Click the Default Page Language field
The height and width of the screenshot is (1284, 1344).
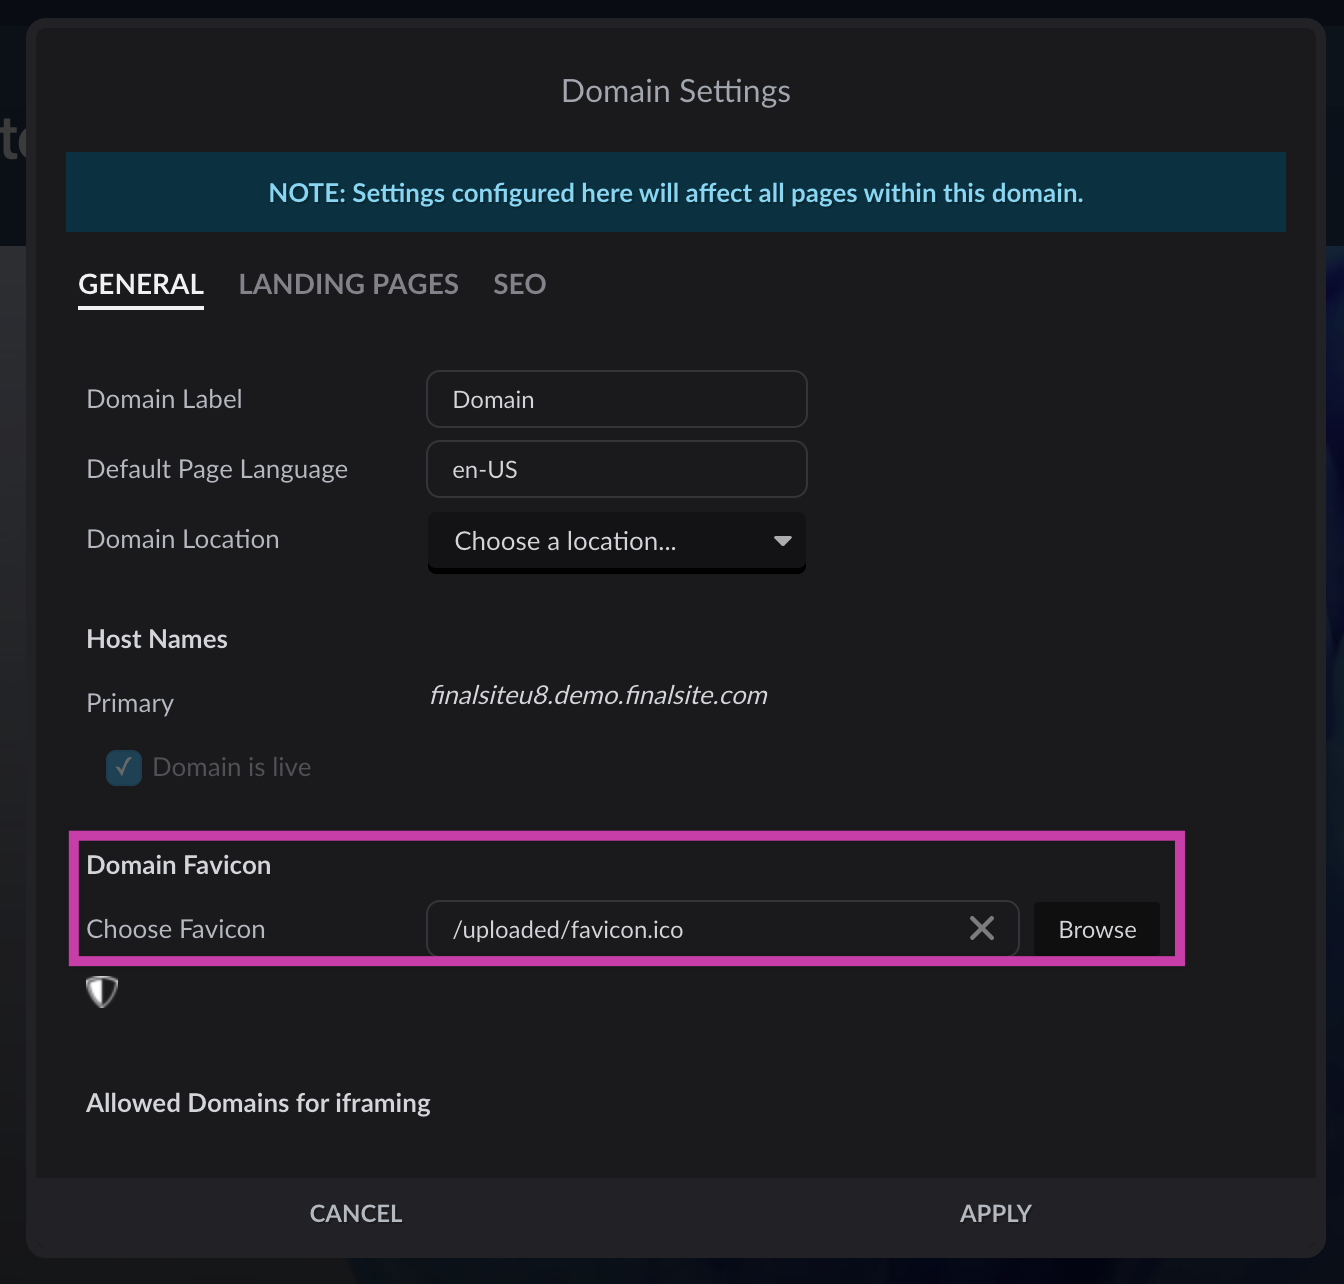(616, 470)
